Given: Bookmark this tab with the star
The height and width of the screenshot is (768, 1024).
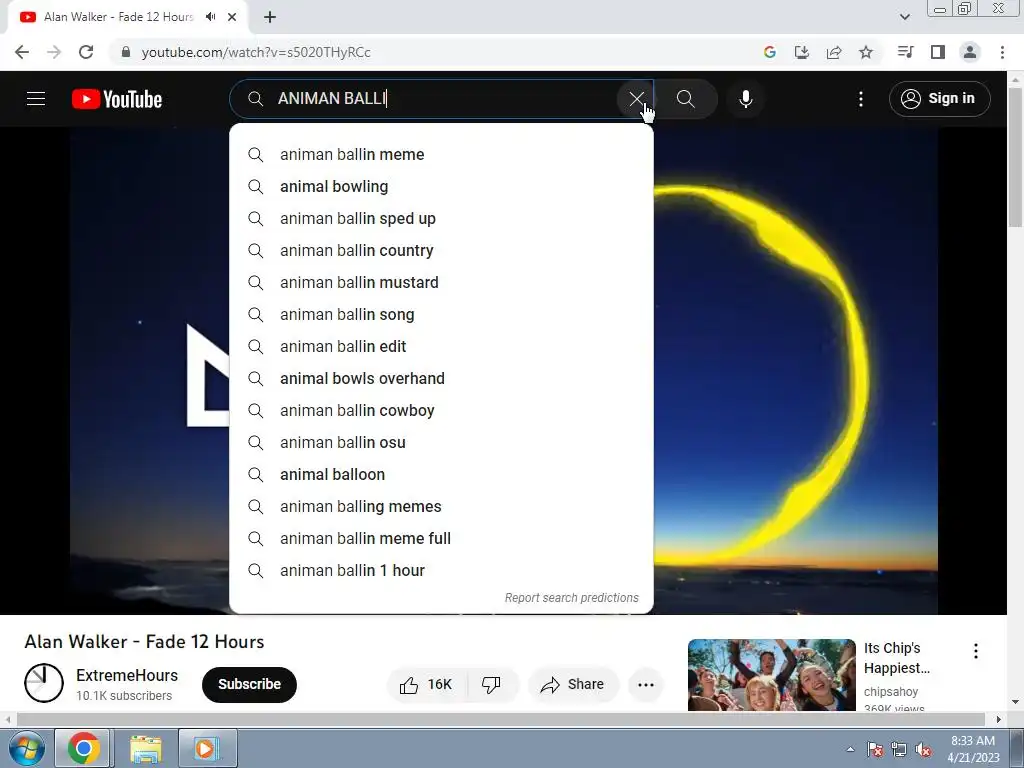Looking at the screenshot, I should tap(866, 52).
